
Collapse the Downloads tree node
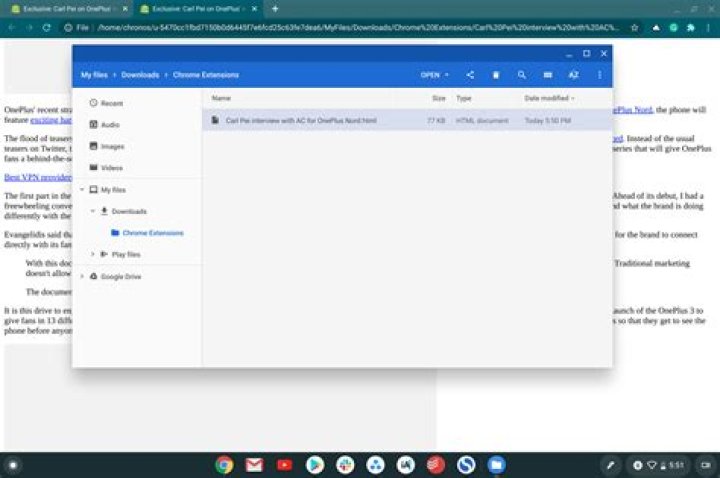click(93, 211)
